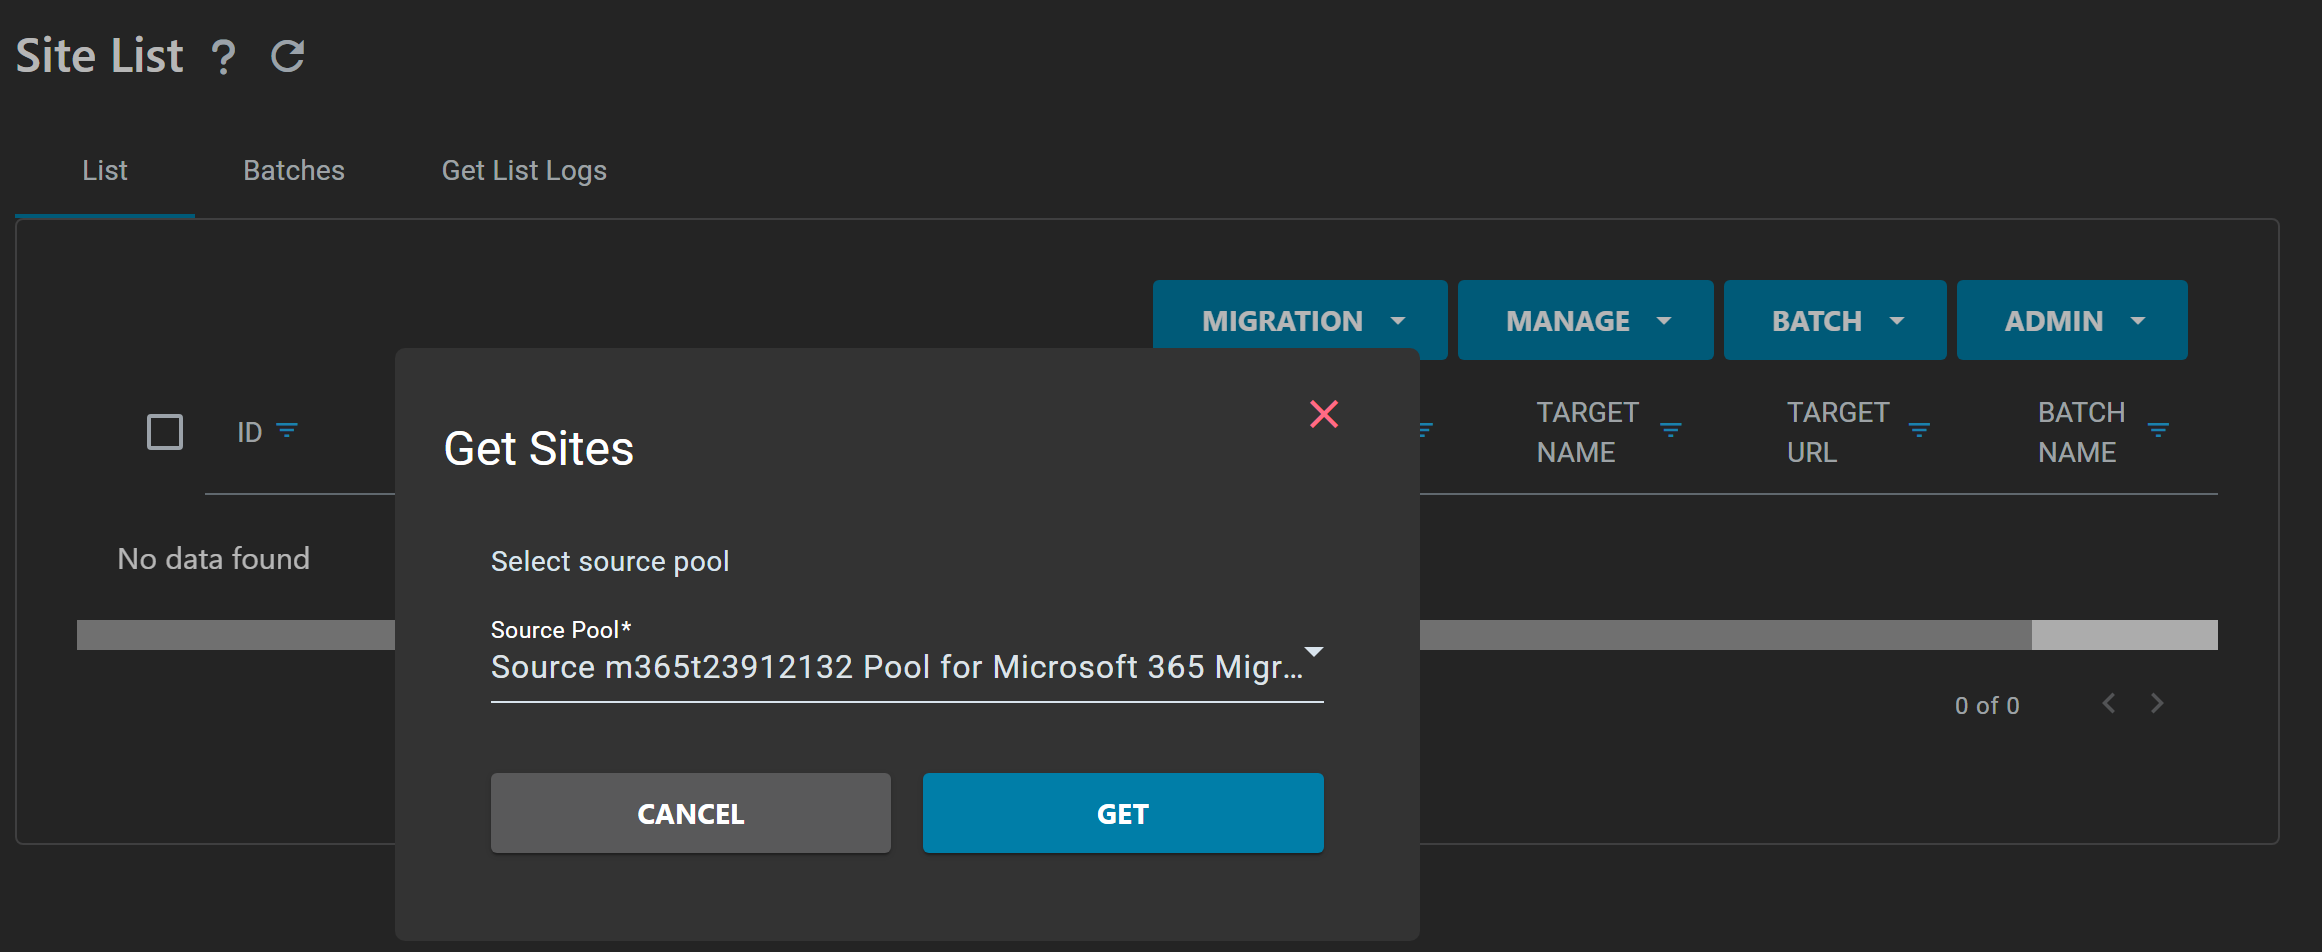
Task: Go to next page arrow
Action: (2157, 704)
